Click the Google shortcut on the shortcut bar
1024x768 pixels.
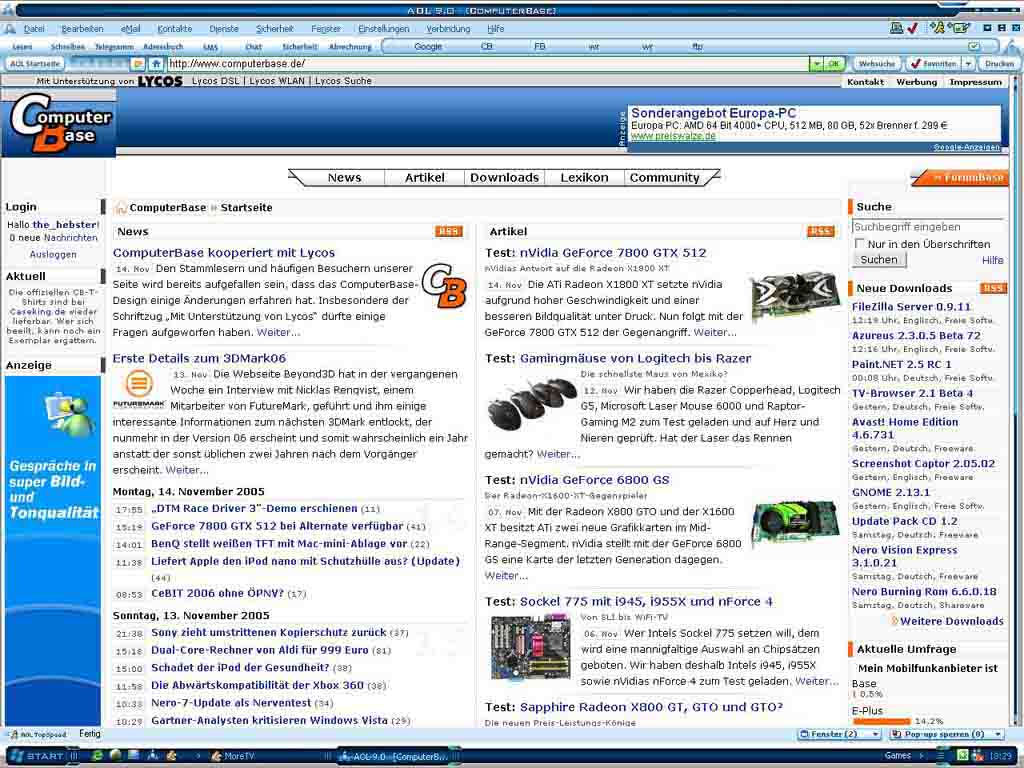point(428,46)
